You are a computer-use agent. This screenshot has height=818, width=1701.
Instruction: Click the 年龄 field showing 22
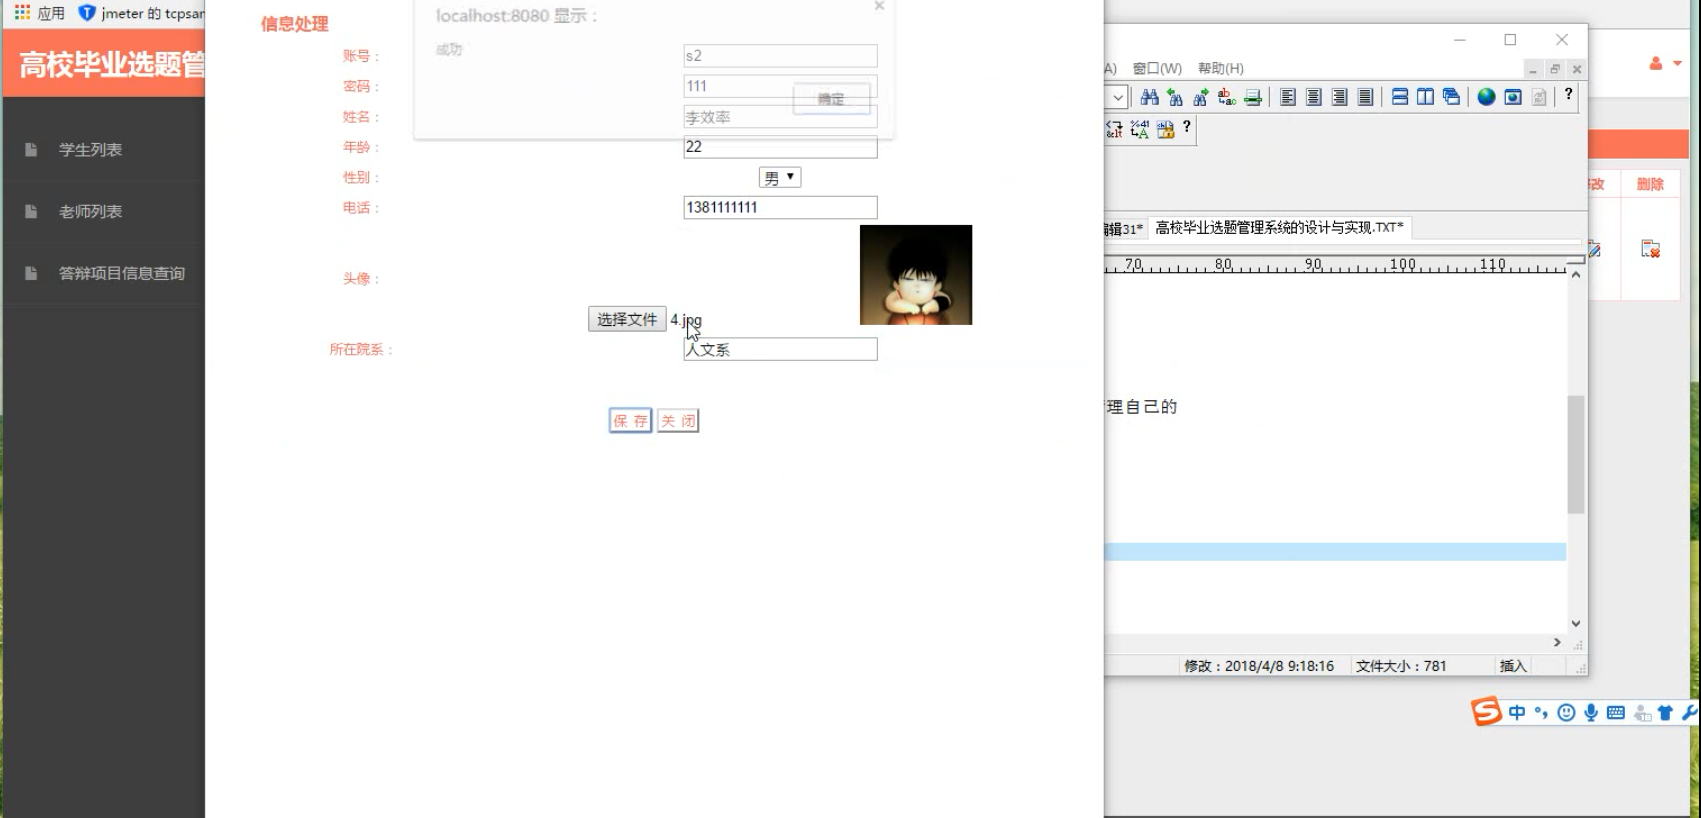[x=780, y=147]
